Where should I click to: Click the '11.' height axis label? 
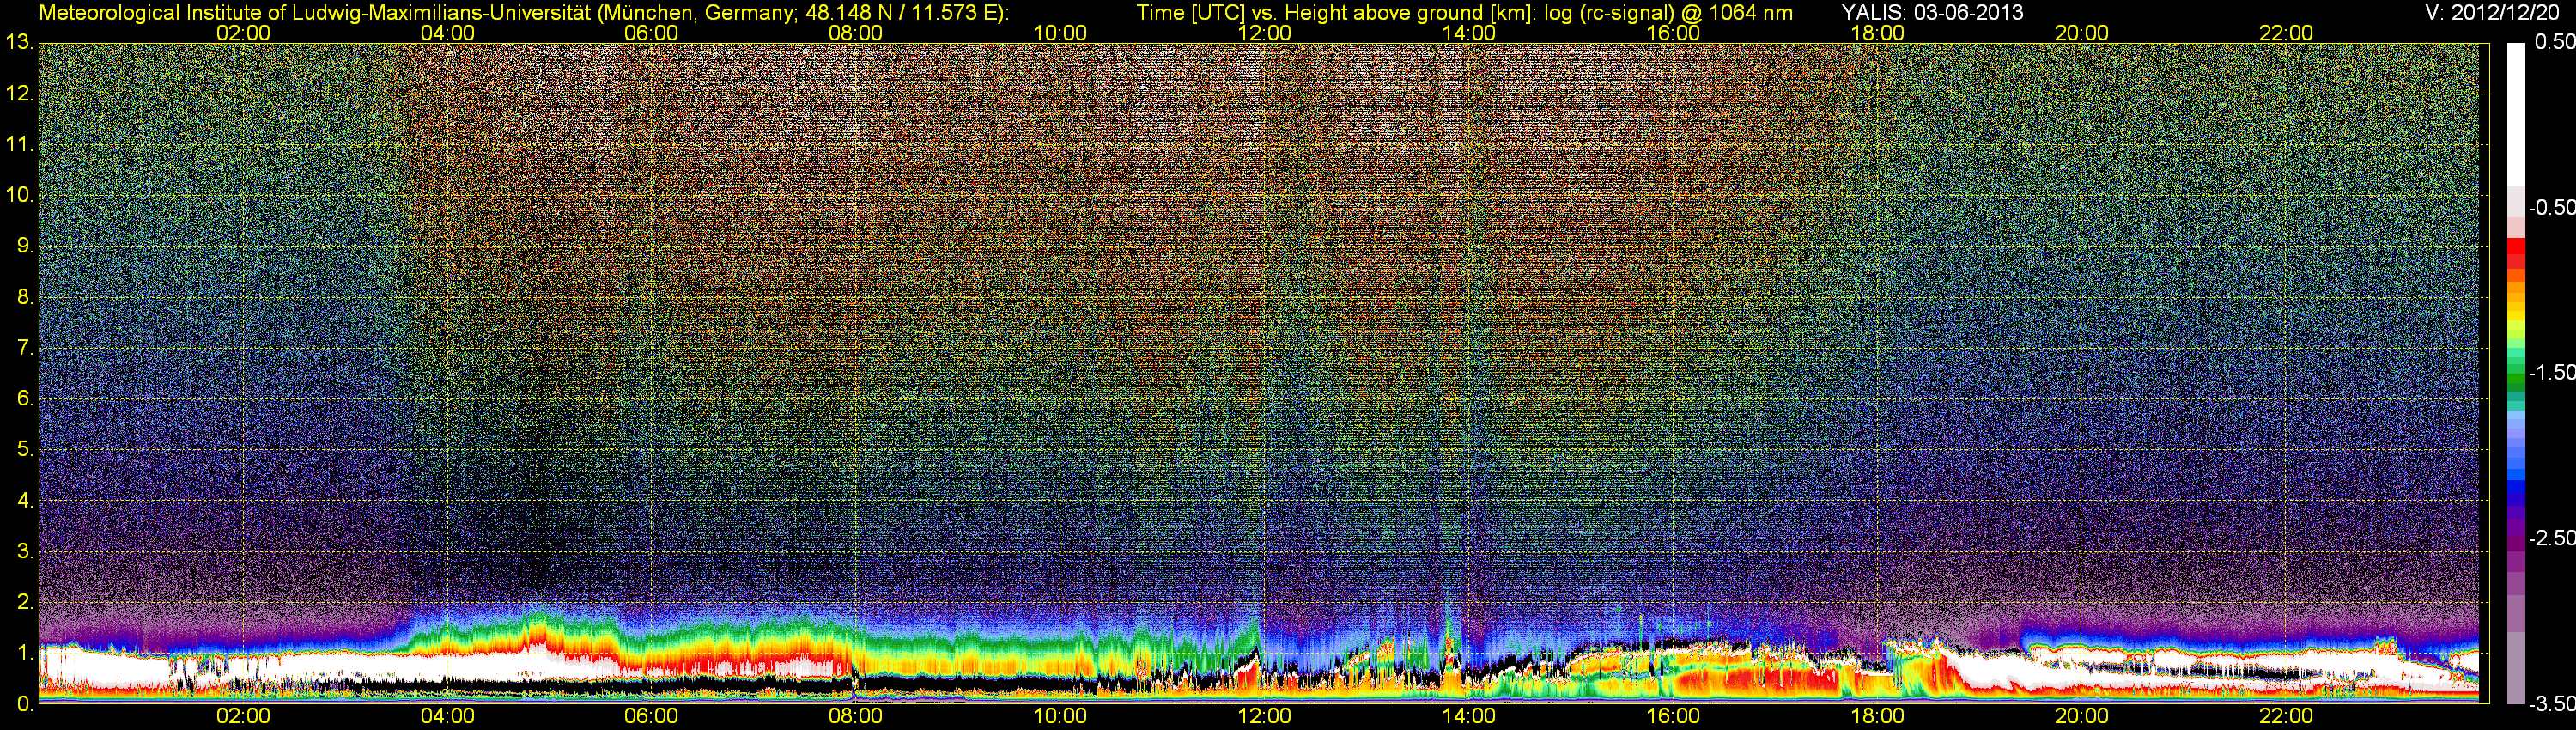(19, 145)
